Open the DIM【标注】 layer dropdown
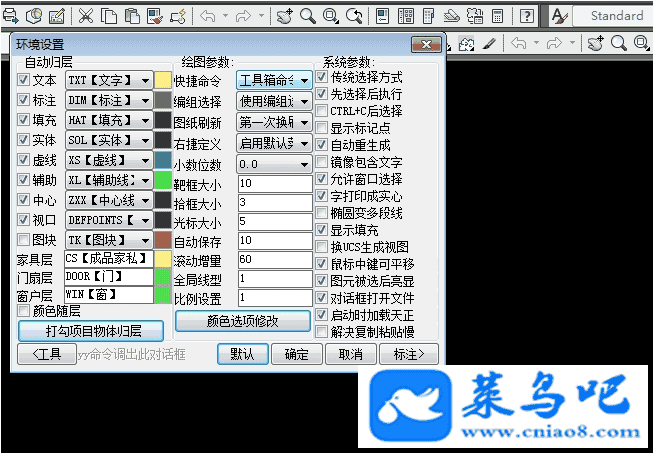The image size is (653, 453). coord(109,100)
